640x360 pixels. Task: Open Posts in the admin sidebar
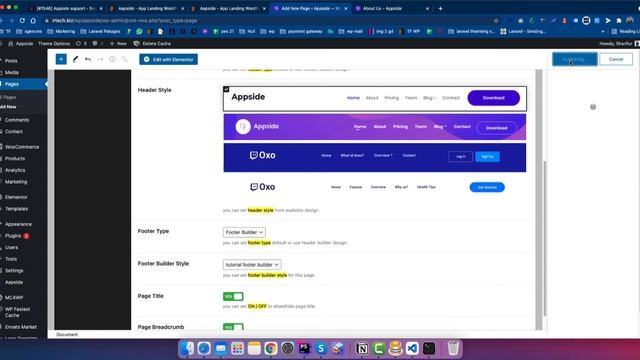click(x=11, y=60)
